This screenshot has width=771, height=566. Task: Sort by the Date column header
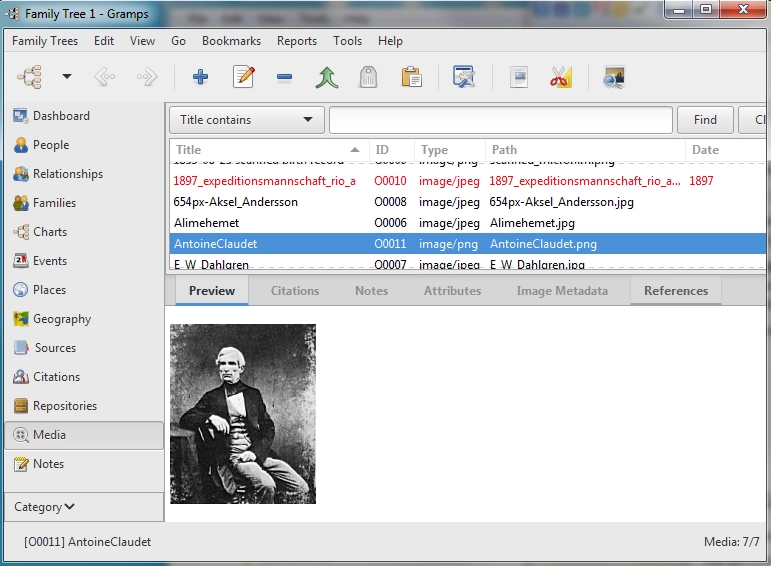tap(725, 150)
